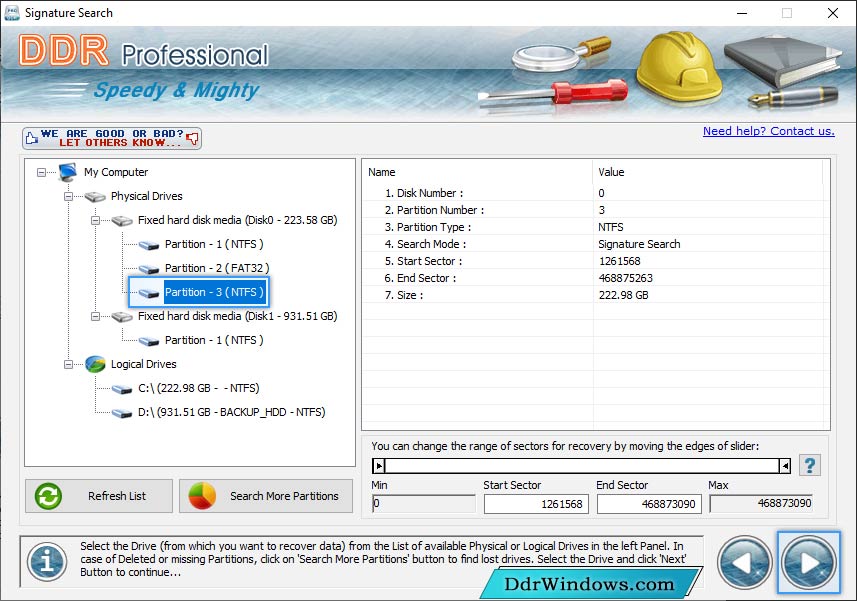Click the value '222.98 GB' in table
The height and width of the screenshot is (601, 857).
click(x=623, y=295)
